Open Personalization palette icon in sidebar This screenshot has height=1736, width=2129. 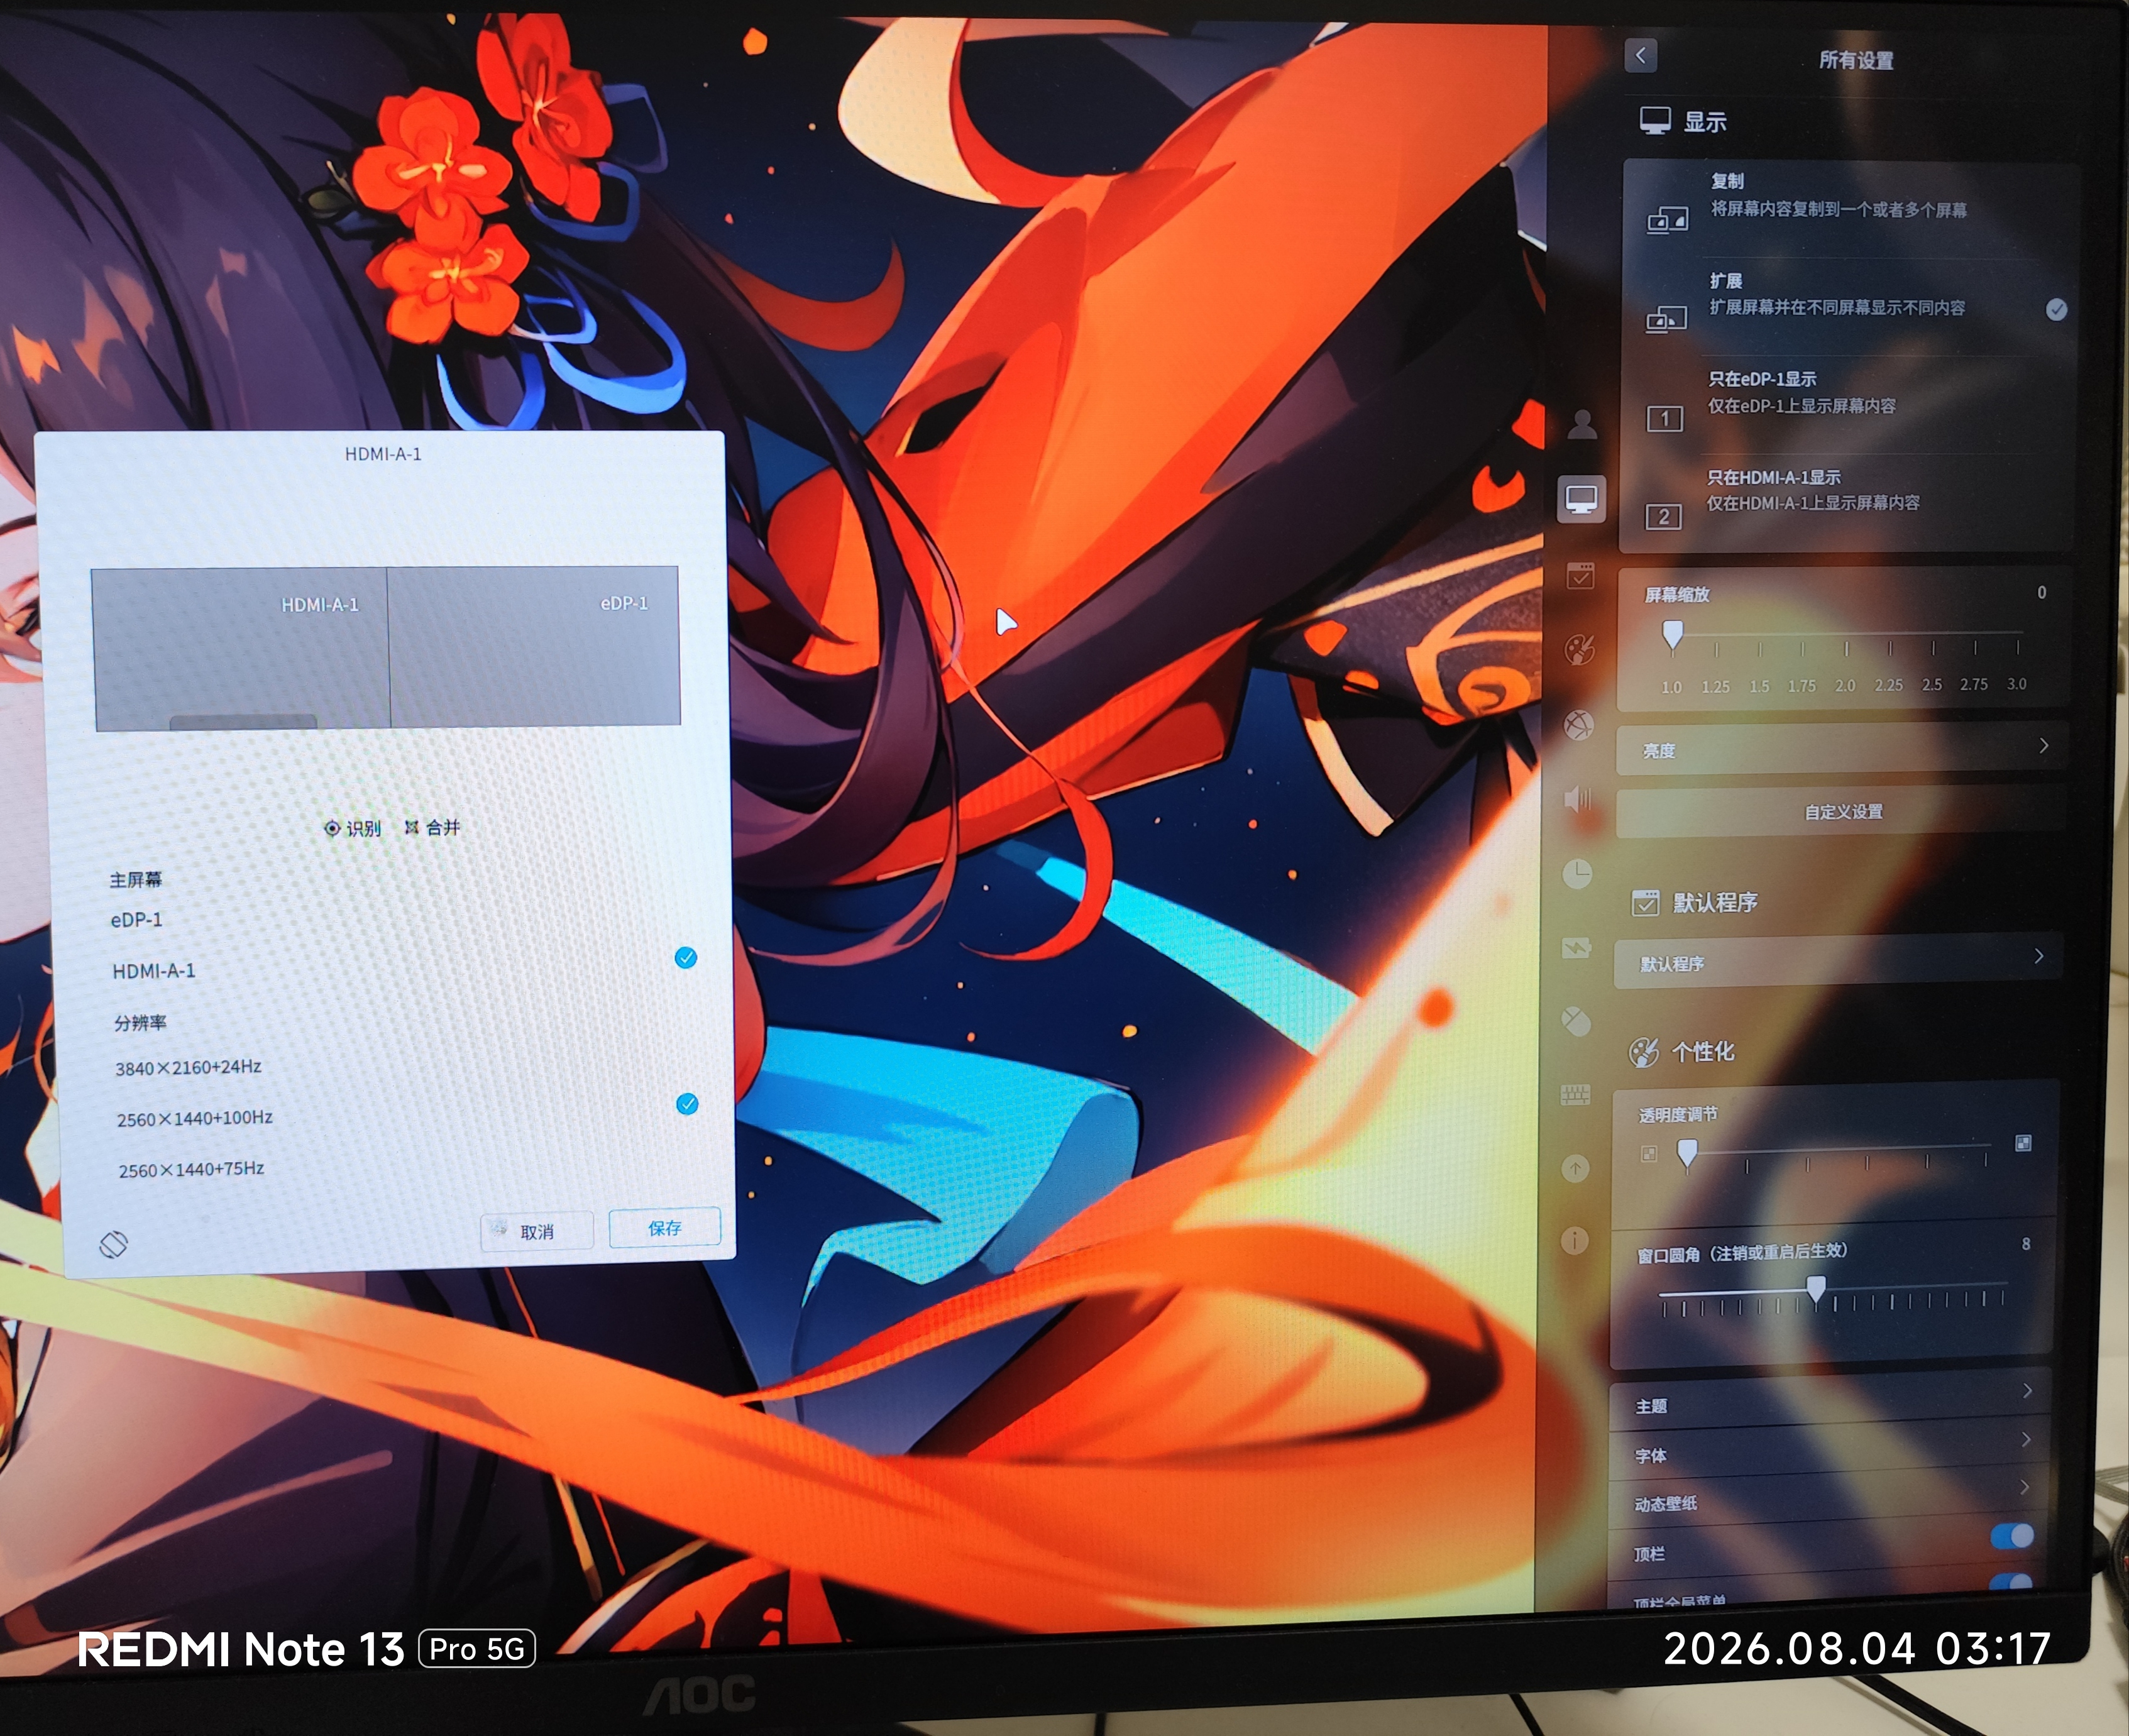click(x=1580, y=649)
